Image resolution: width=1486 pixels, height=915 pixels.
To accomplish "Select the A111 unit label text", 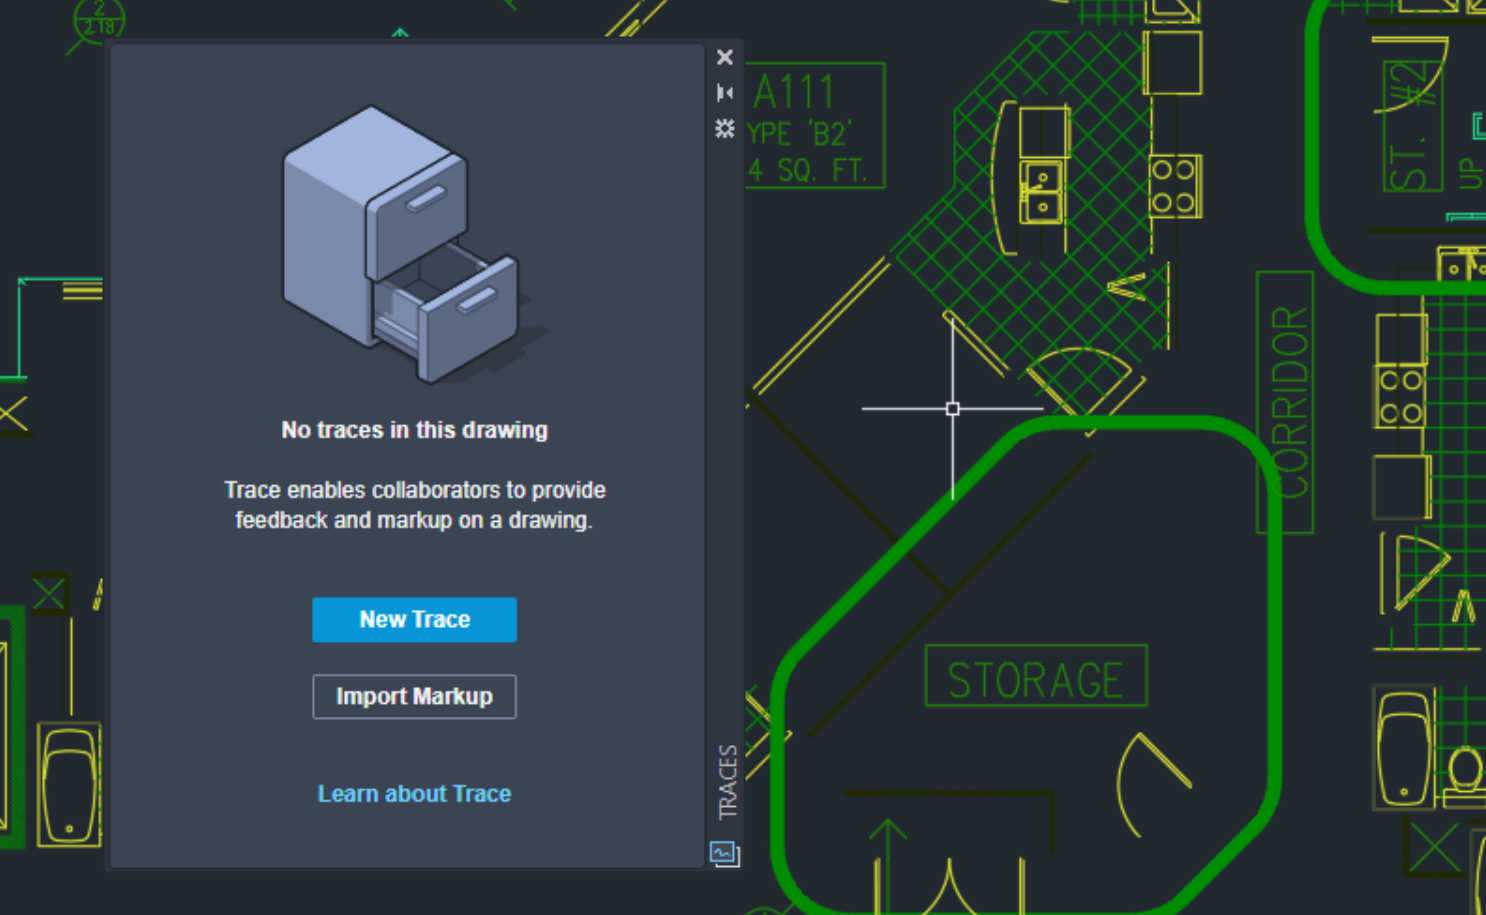I will click(796, 93).
